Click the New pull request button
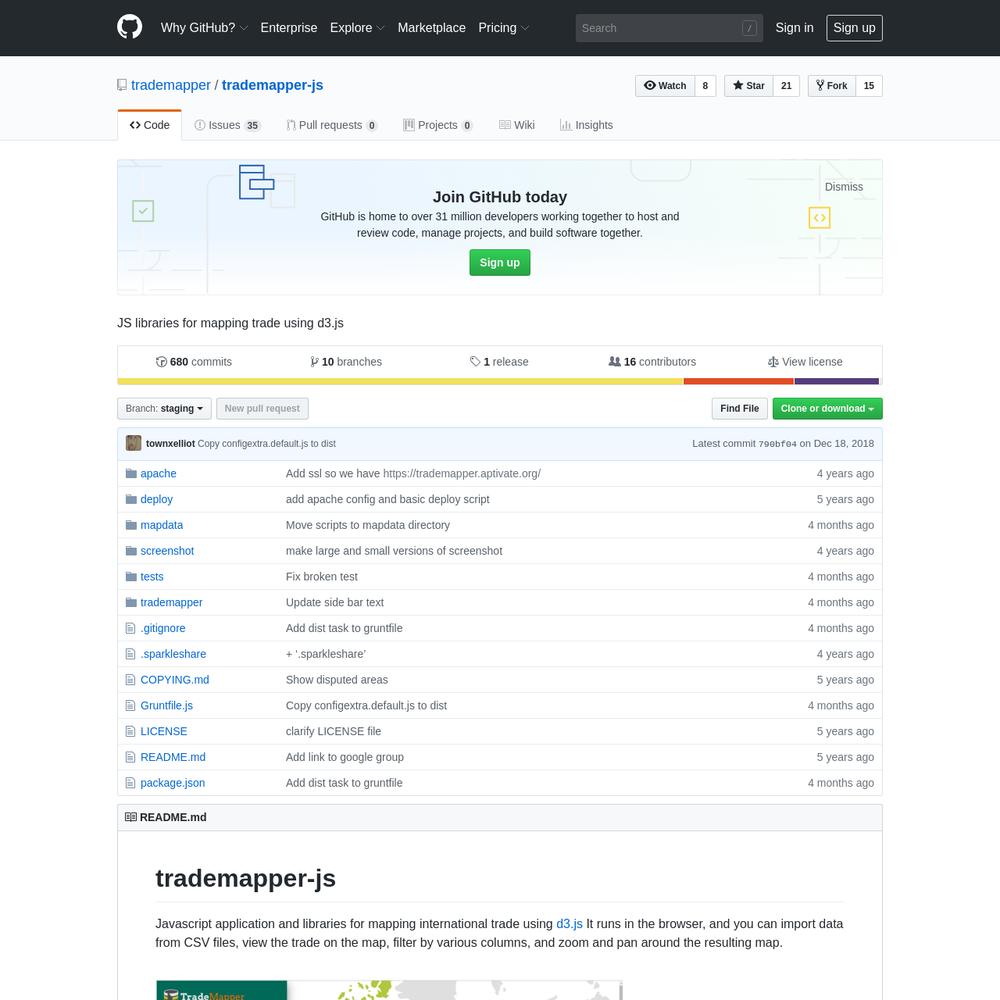The width and height of the screenshot is (1000, 1000). (x=262, y=408)
